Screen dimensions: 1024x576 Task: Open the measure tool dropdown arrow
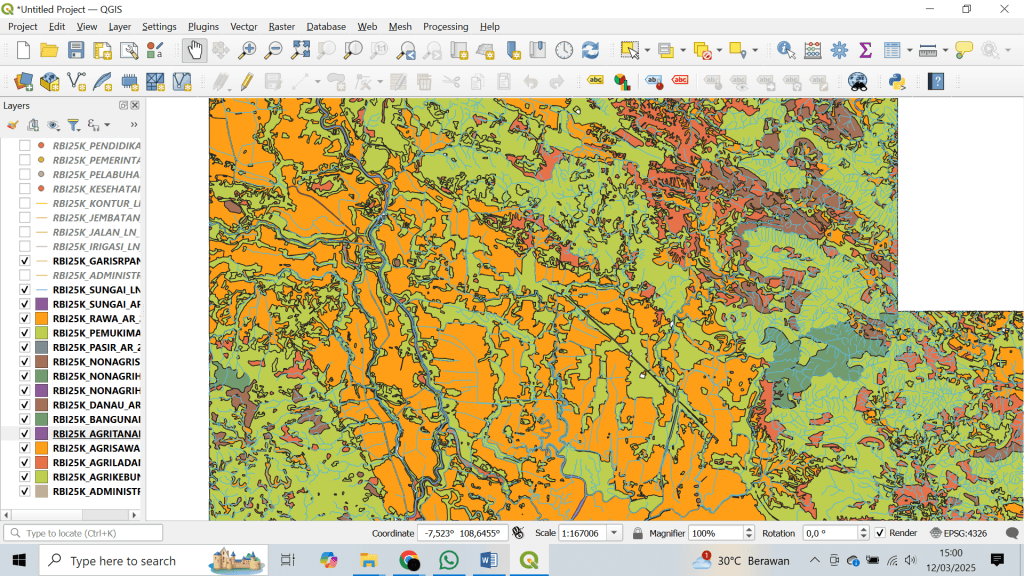(x=945, y=50)
